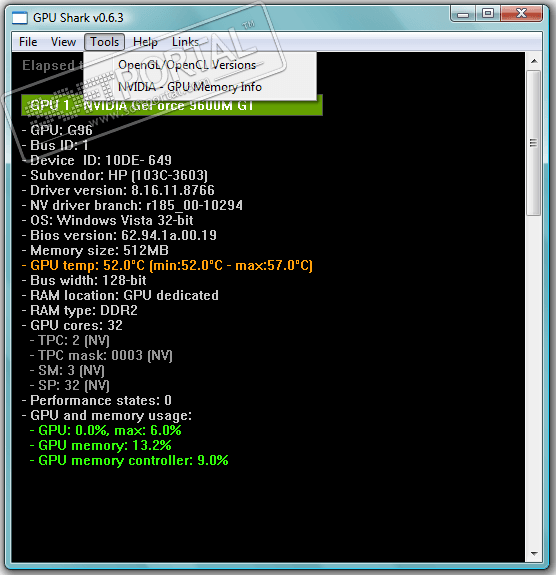Screen dimensions: 556x575
Task: Click 'Driver version: 8.16.11.8766' text
Action: [x=118, y=190]
